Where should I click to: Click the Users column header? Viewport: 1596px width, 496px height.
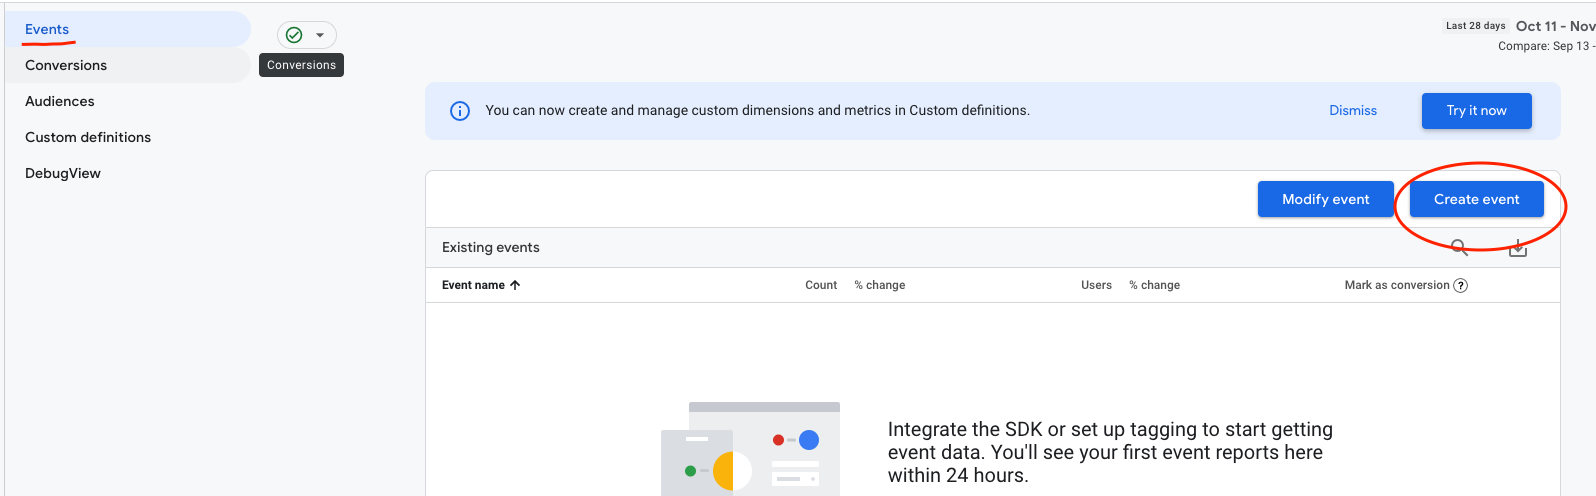(1096, 285)
